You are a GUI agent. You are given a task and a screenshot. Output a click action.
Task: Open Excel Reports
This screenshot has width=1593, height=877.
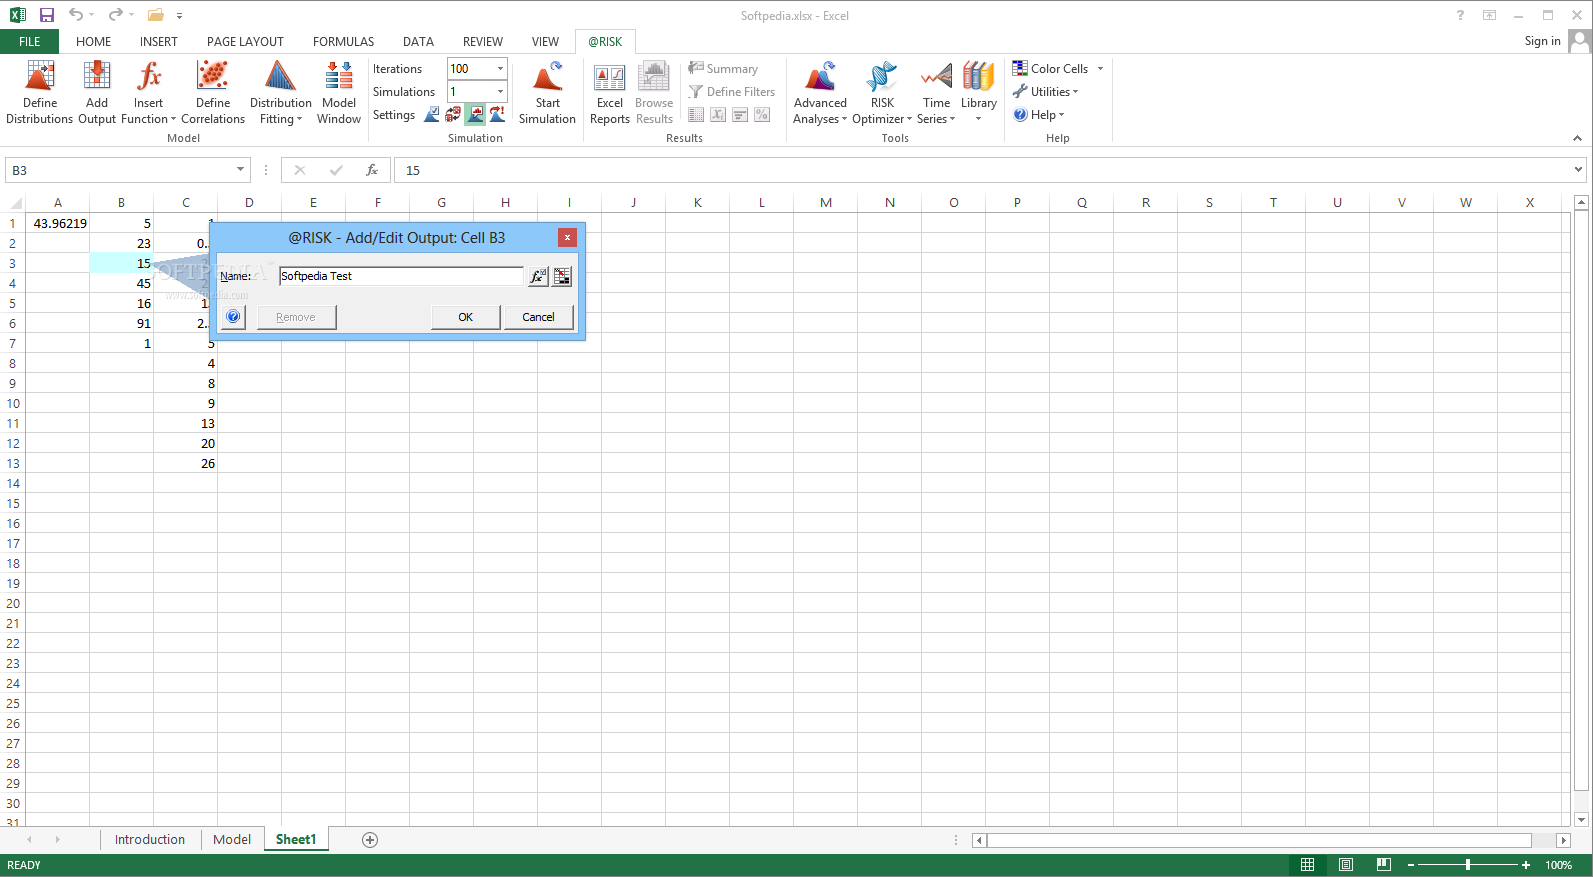tap(609, 92)
